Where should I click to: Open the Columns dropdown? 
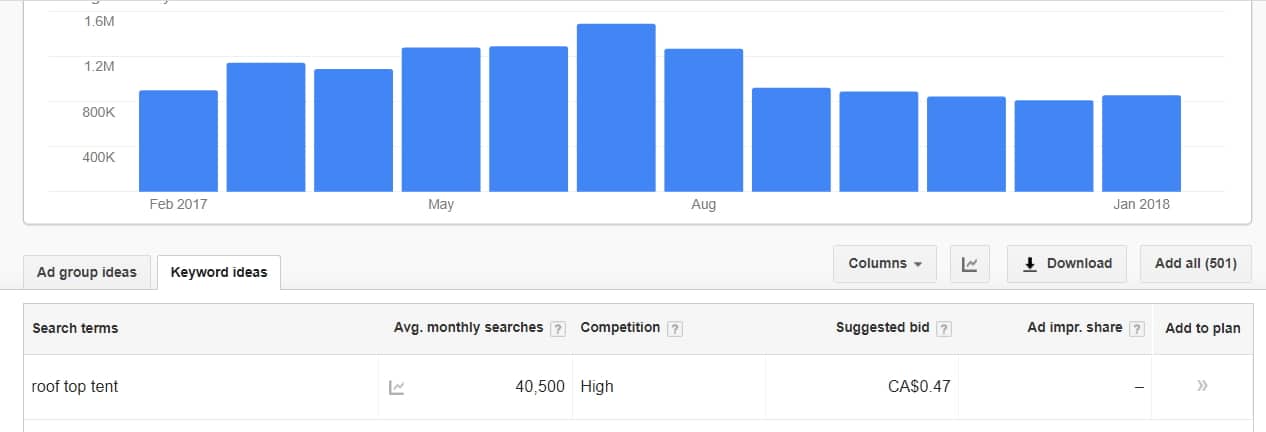[x=885, y=264]
